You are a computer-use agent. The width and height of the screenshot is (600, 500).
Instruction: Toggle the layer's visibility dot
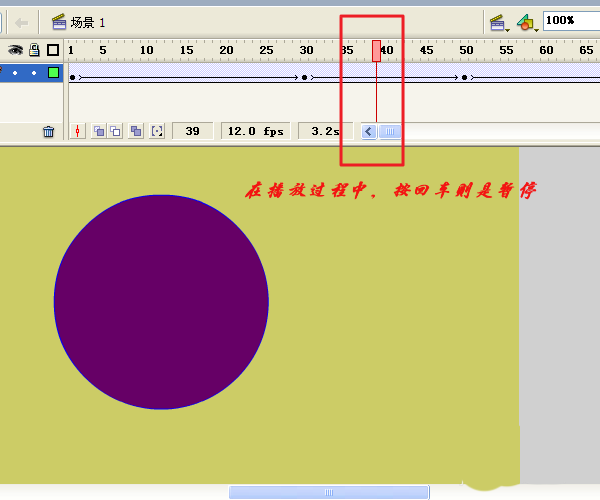click(15, 73)
